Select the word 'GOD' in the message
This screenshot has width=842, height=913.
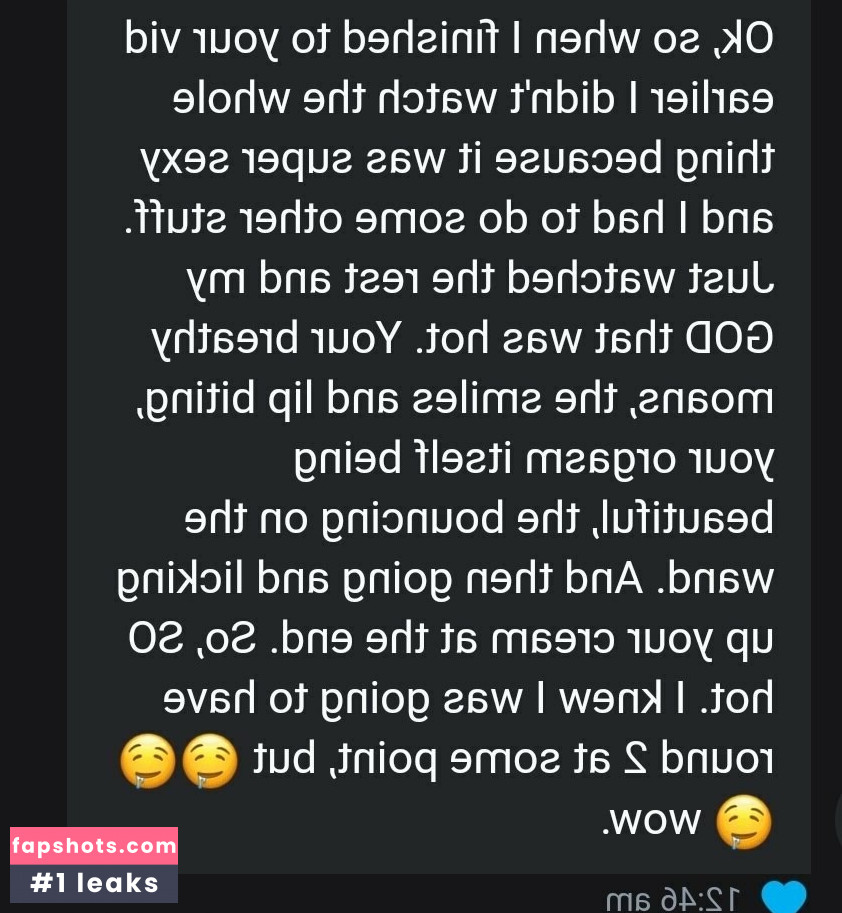(x=730, y=339)
